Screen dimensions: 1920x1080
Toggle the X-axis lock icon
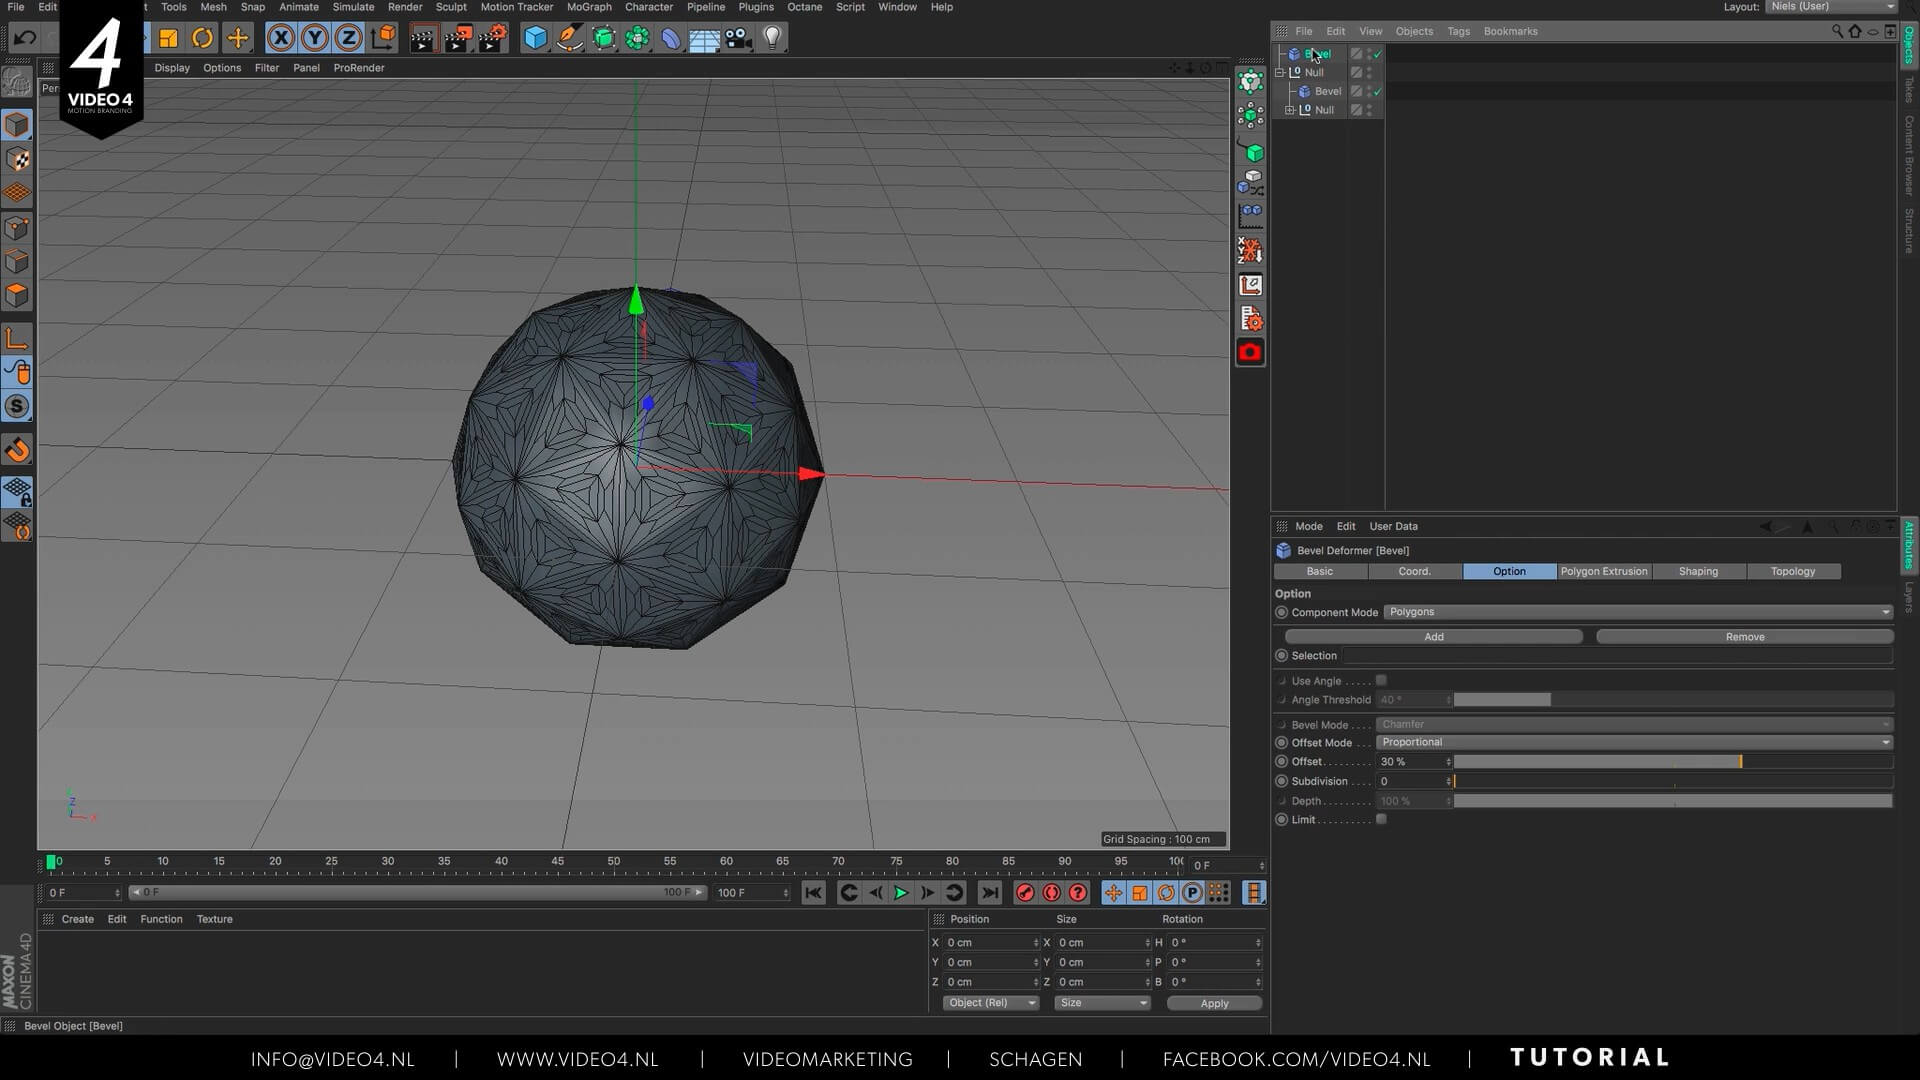[x=281, y=38]
